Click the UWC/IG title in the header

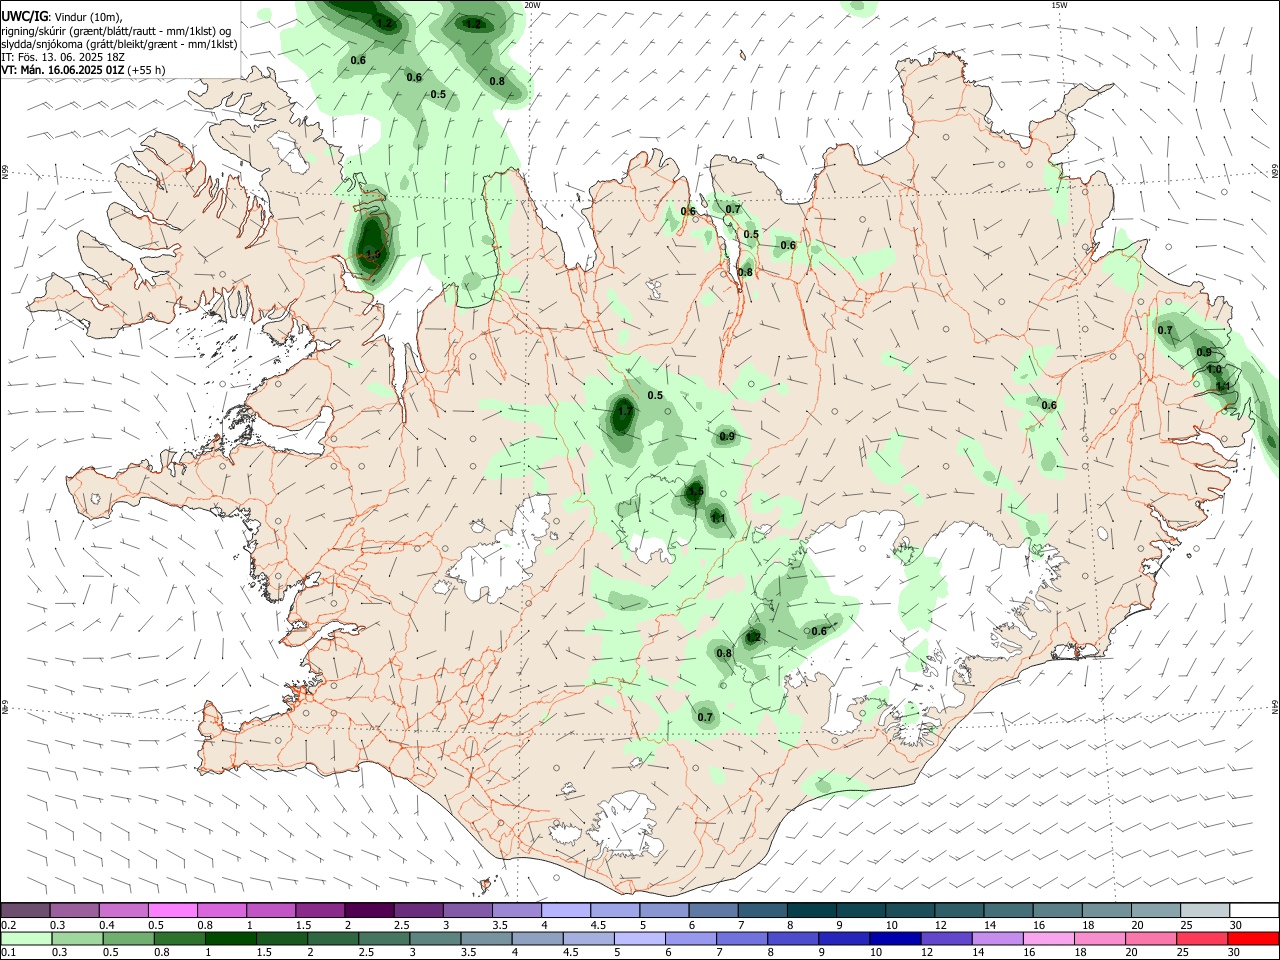(24, 16)
